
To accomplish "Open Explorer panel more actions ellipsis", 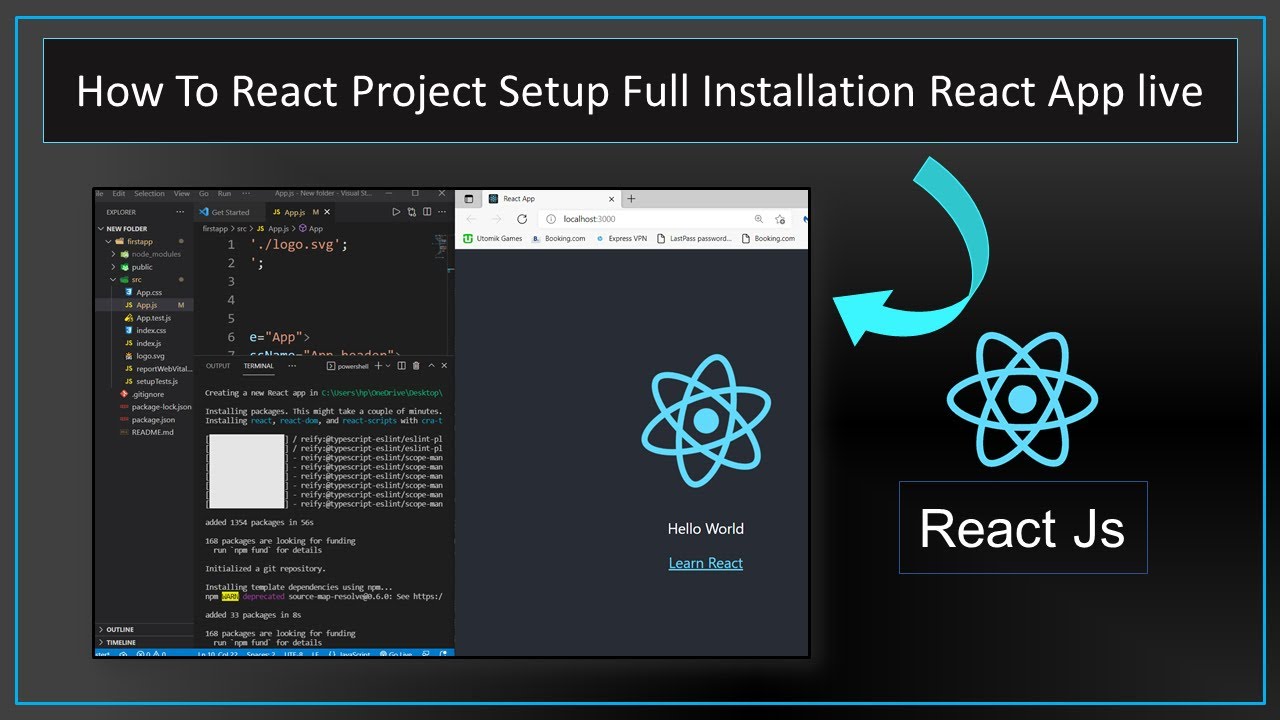I will coord(180,212).
